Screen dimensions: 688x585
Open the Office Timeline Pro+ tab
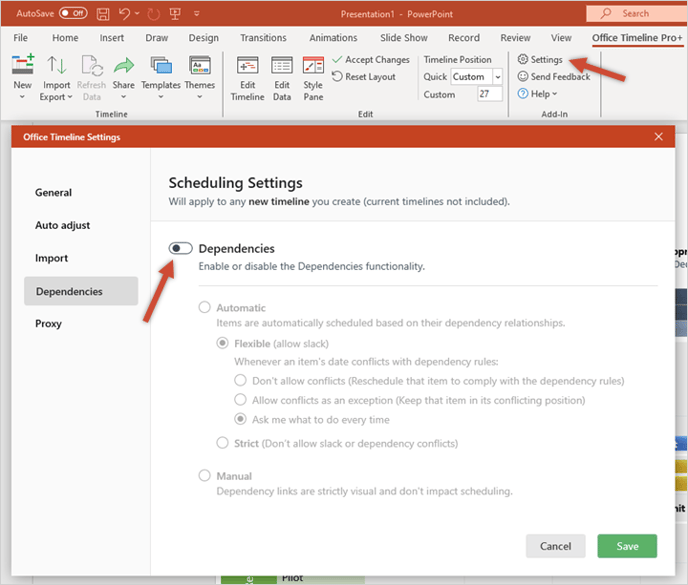click(x=637, y=38)
